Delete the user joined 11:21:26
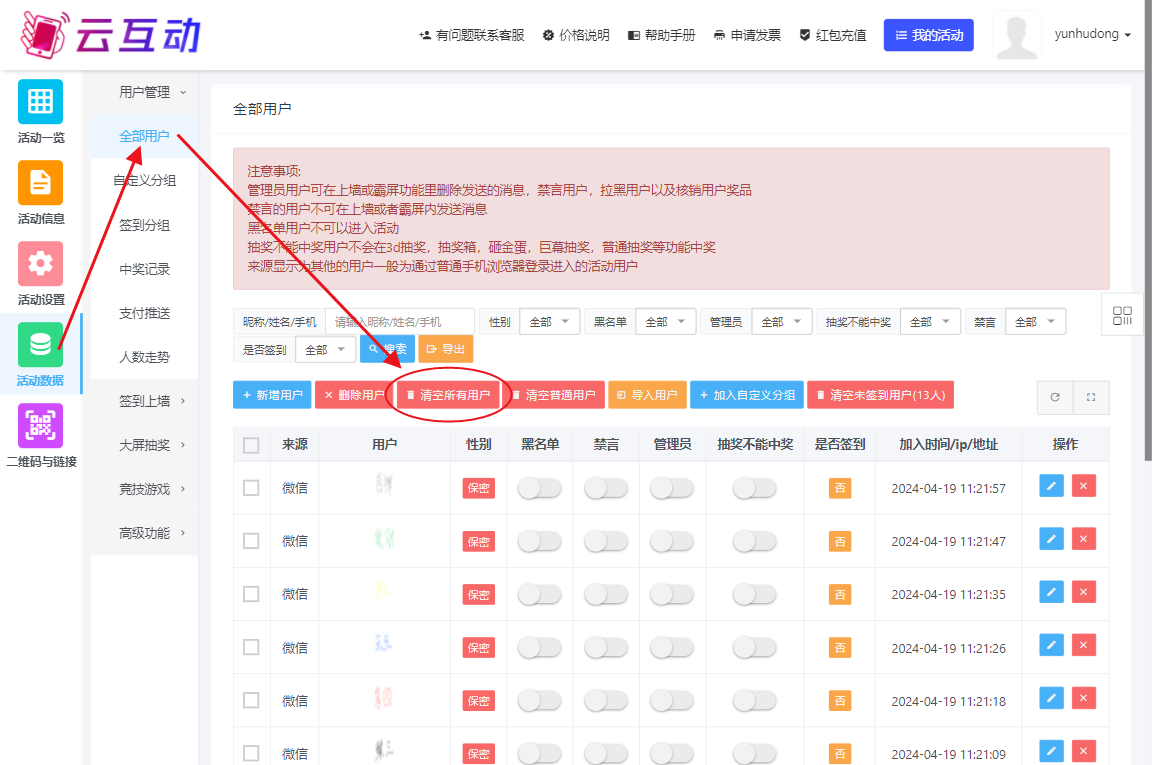Screen dimensions: 1152x765 coord(1084,644)
